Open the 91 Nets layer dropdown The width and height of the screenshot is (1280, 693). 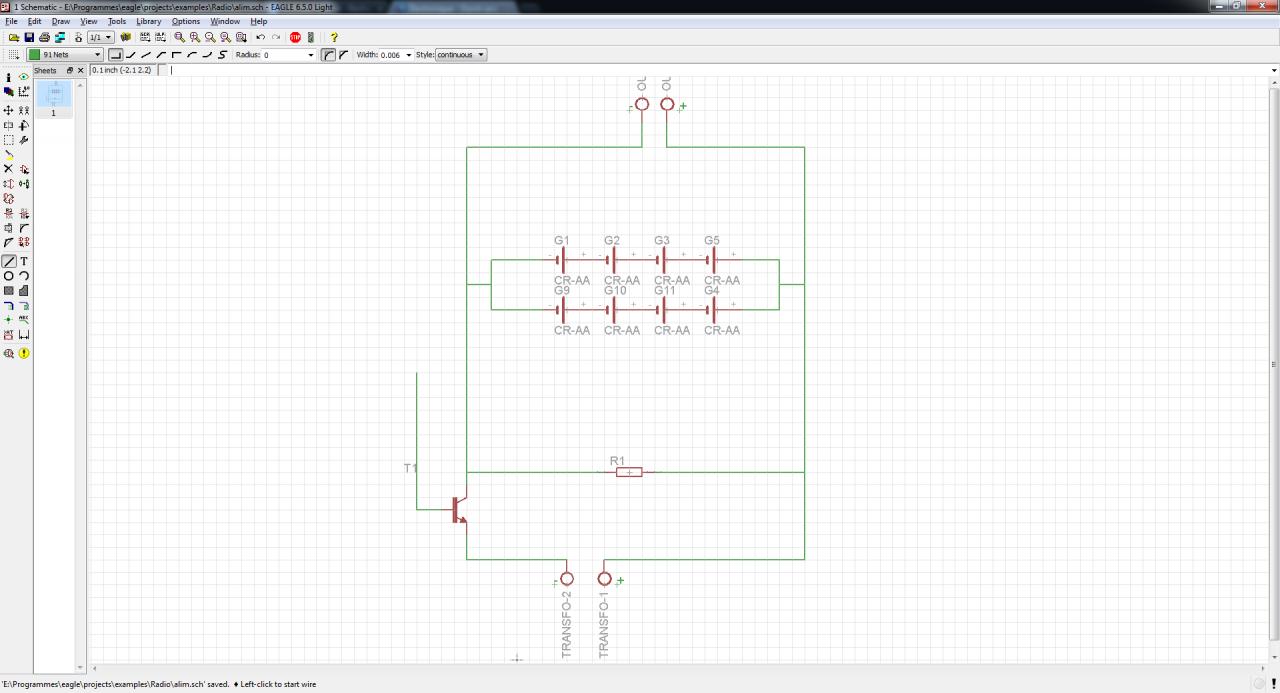(65, 54)
